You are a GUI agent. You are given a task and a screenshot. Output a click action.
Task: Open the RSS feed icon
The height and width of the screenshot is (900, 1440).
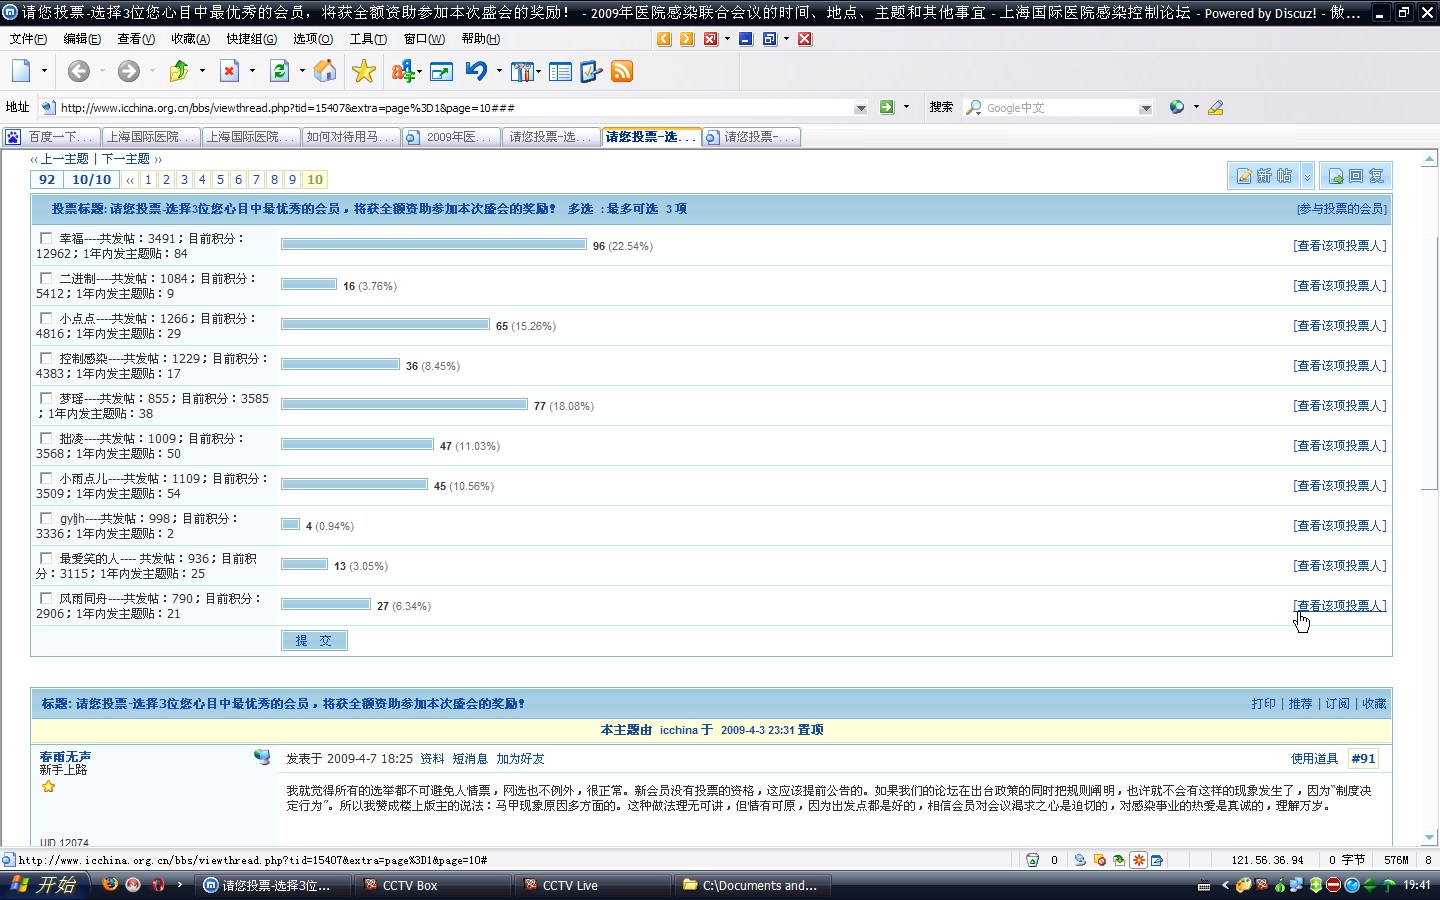click(x=622, y=71)
